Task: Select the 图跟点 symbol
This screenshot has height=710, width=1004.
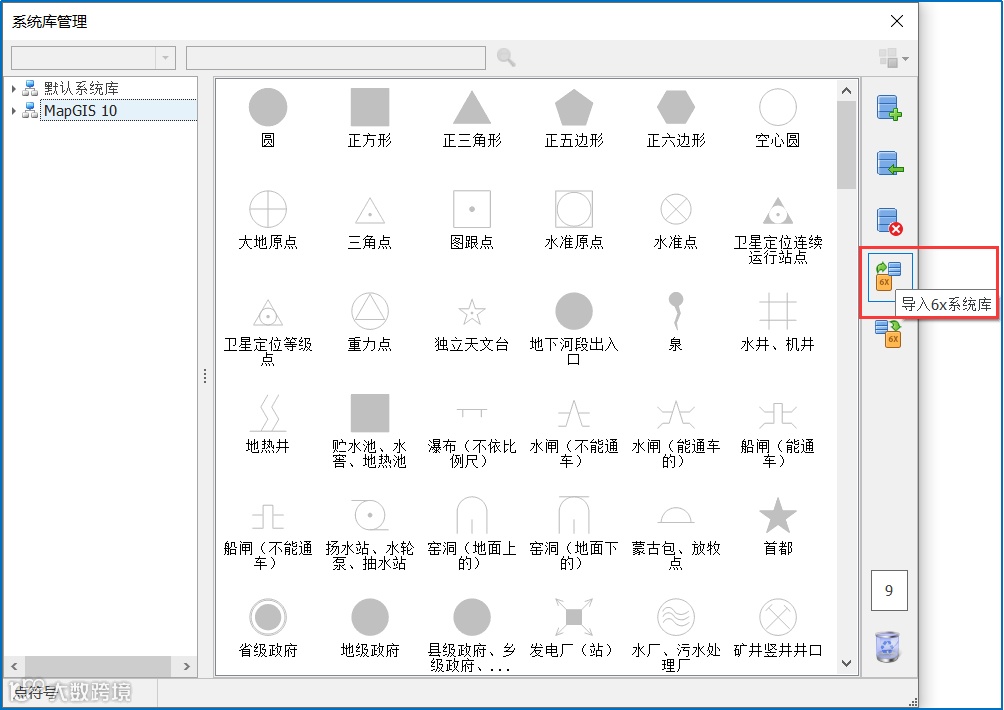Action: tap(472, 220)
